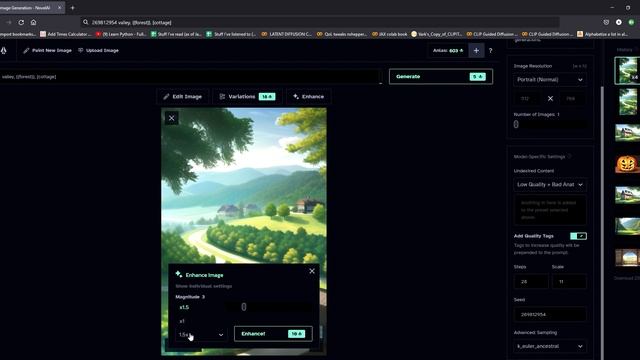Open JAX colab book bookmark
This screenshot has height=360, width=640.
click(389, 34)
